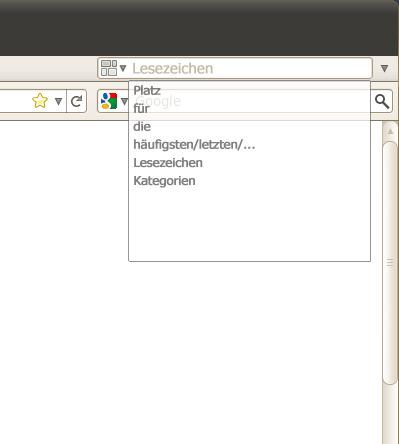Select the 'Kategorien' entry
This screenshot has width=399, height=444.
[164, 181]
